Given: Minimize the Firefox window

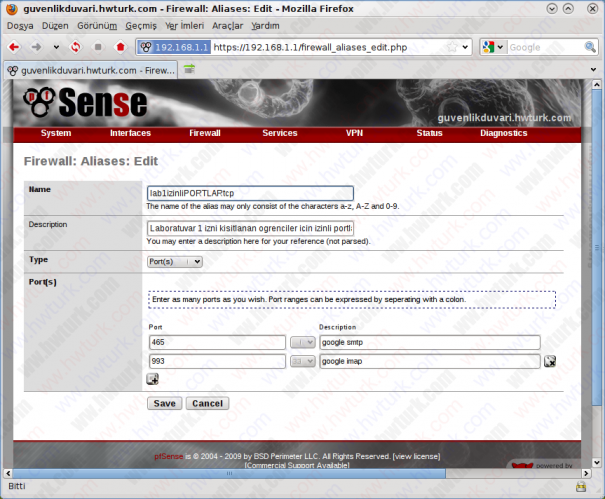Looking at the screenshot, I should coord(553,8).
